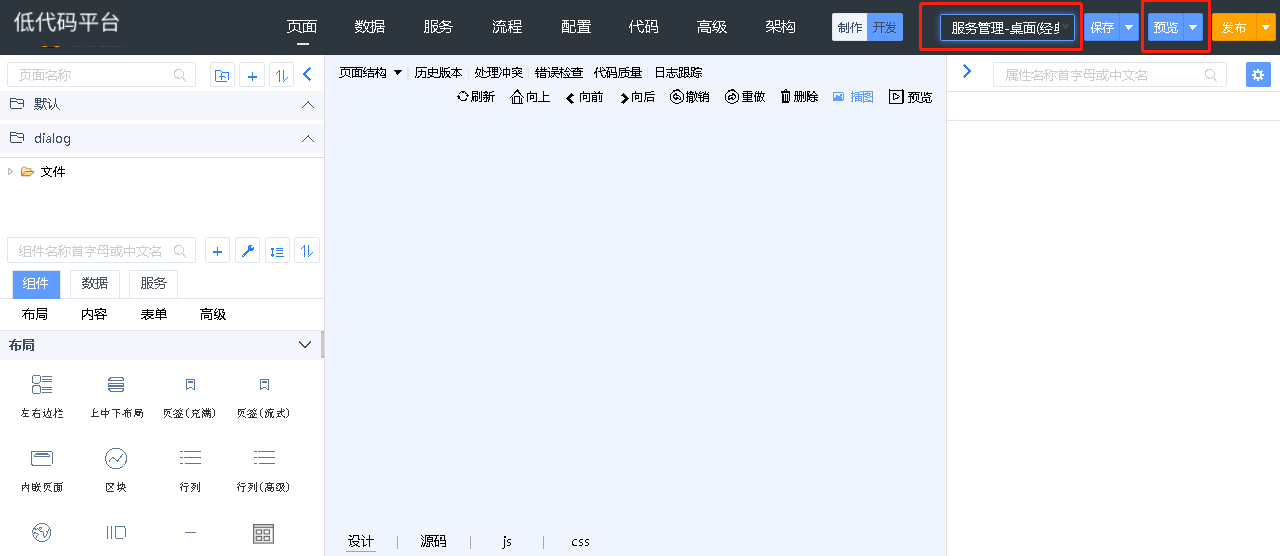The image size is (1280, 556).
Task: Open the 发布 dropdown arrow
Action: pyautogui.click(x=1265, y=28)
